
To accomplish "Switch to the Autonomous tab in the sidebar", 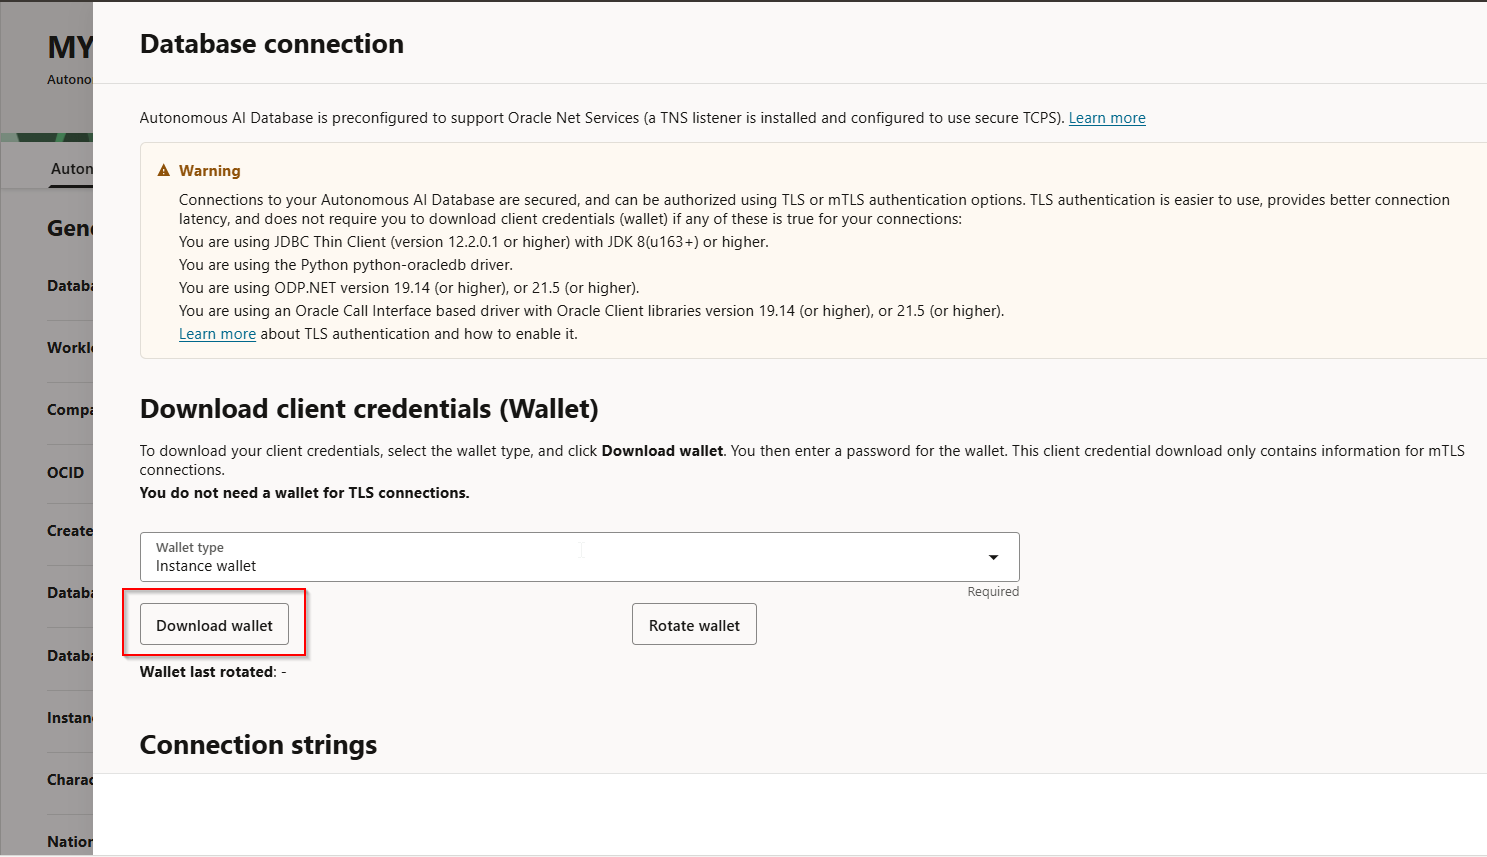I will pyautogui.click(x=72, y=168).
